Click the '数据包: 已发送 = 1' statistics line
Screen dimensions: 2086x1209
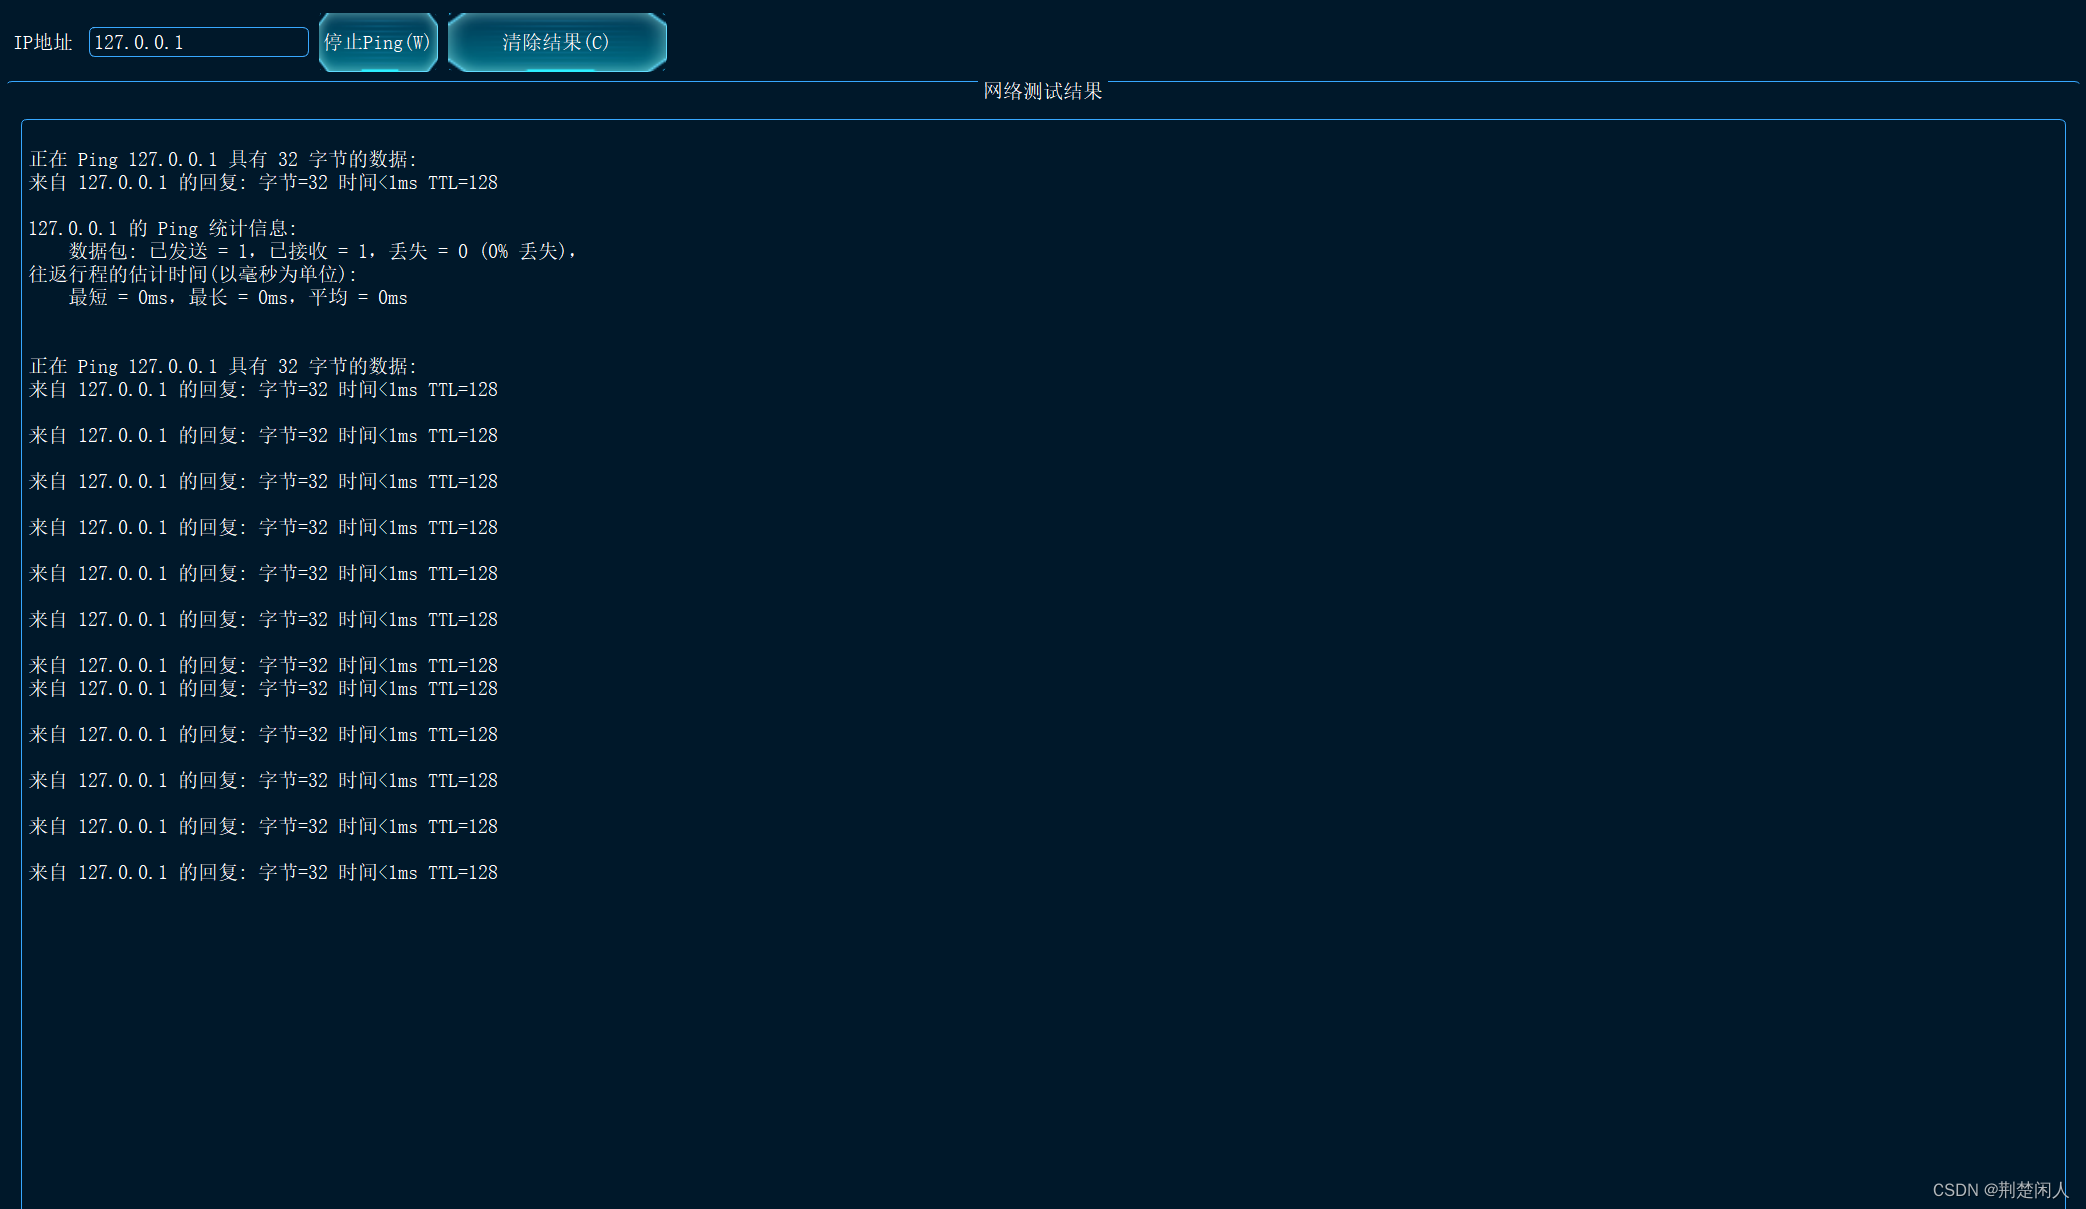point(323,251)
